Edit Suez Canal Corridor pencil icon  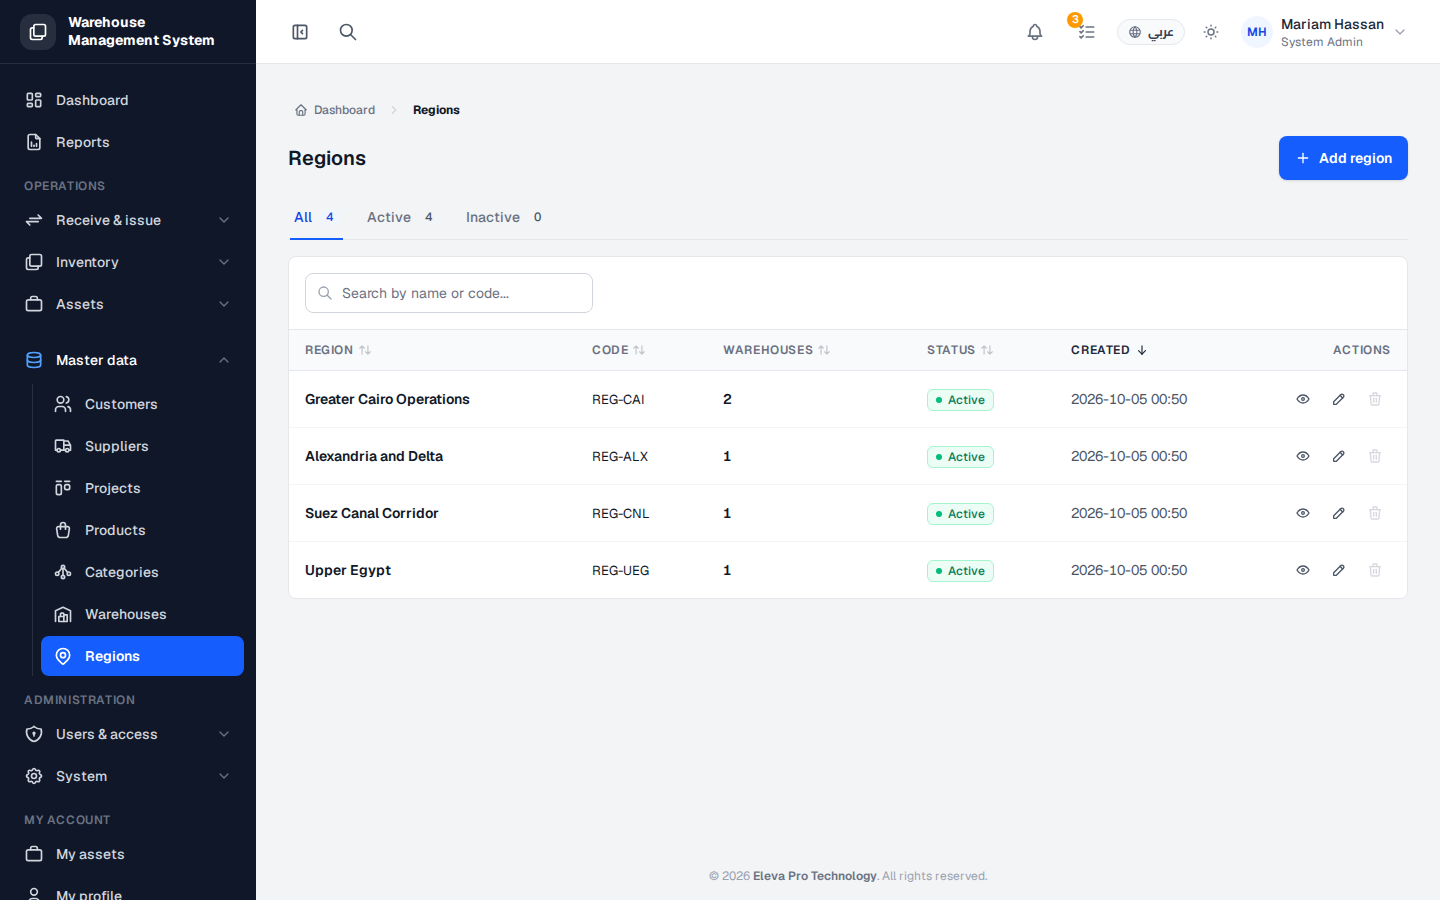pos(1339,513)
